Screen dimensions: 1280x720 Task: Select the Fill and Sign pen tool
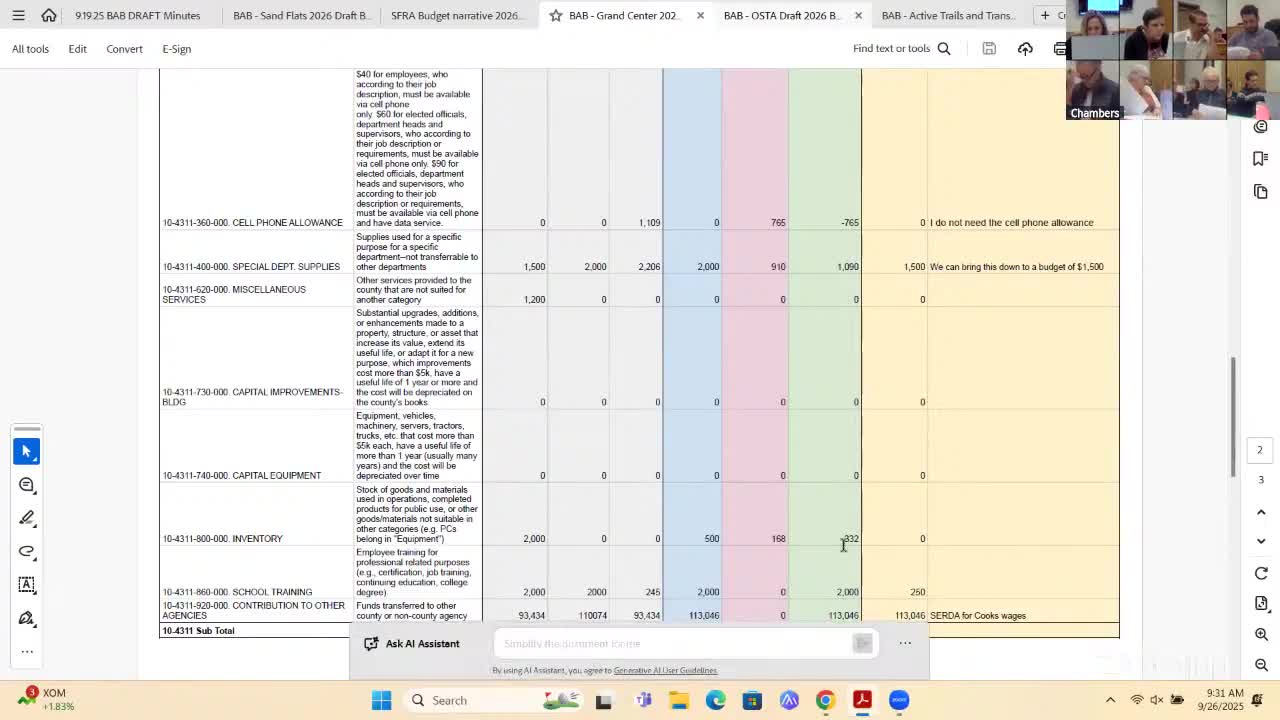tap(27, 618)
